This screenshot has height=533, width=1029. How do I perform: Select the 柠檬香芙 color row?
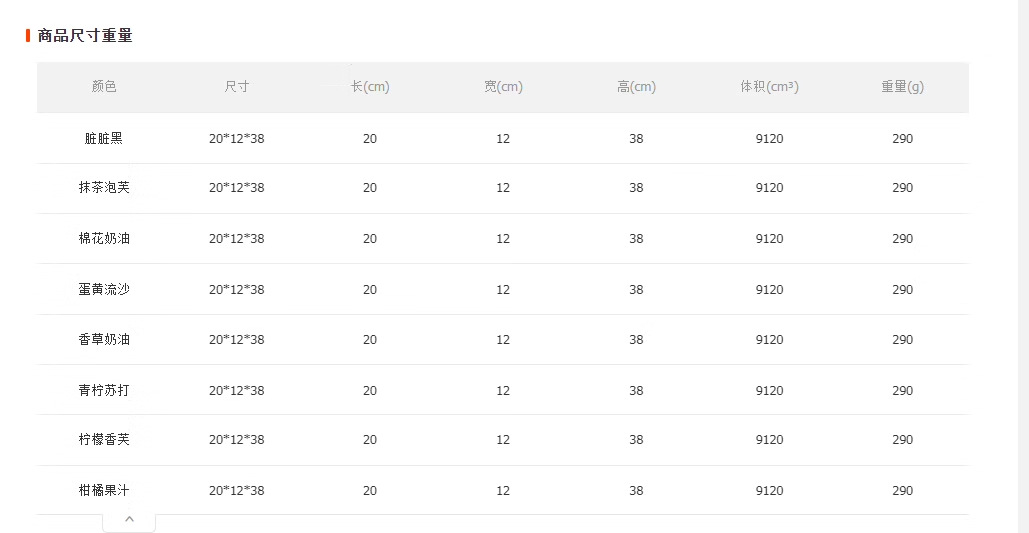click(104, 440)
